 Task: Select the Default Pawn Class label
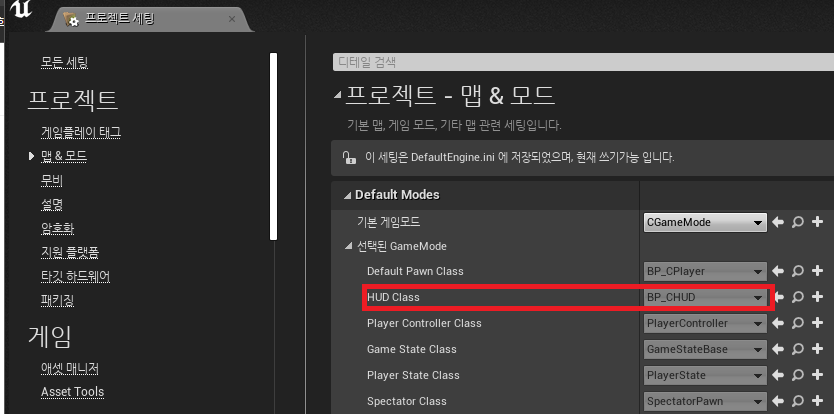(415, 271)
